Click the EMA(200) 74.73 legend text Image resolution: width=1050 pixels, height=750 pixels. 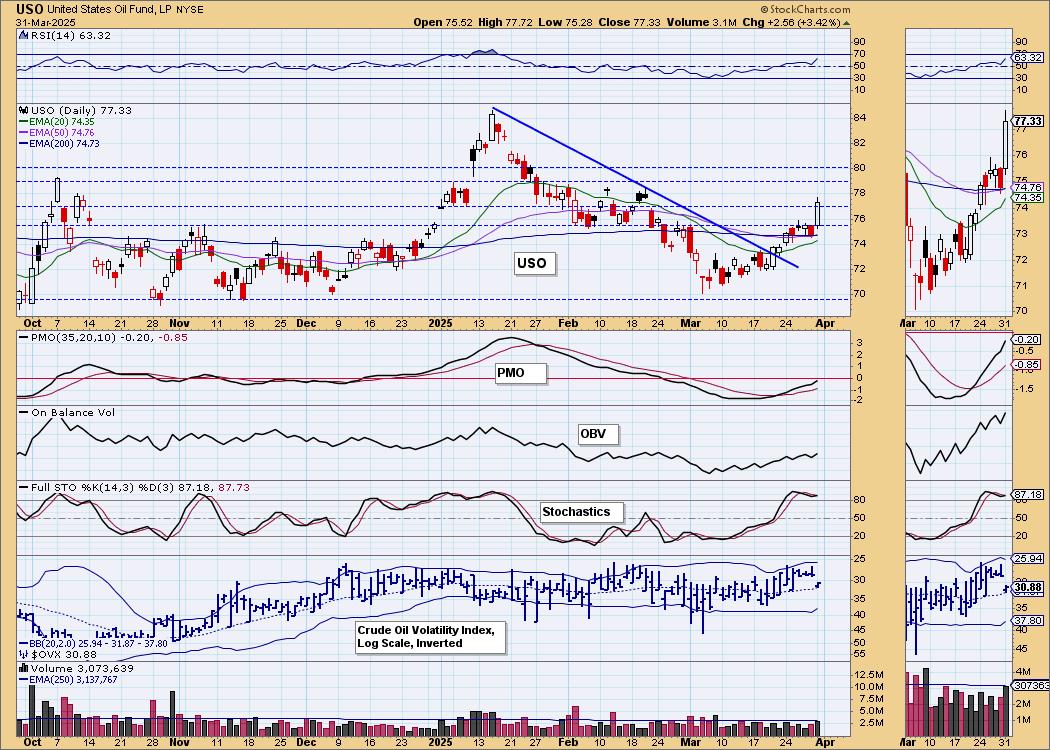tap(64, 143)
